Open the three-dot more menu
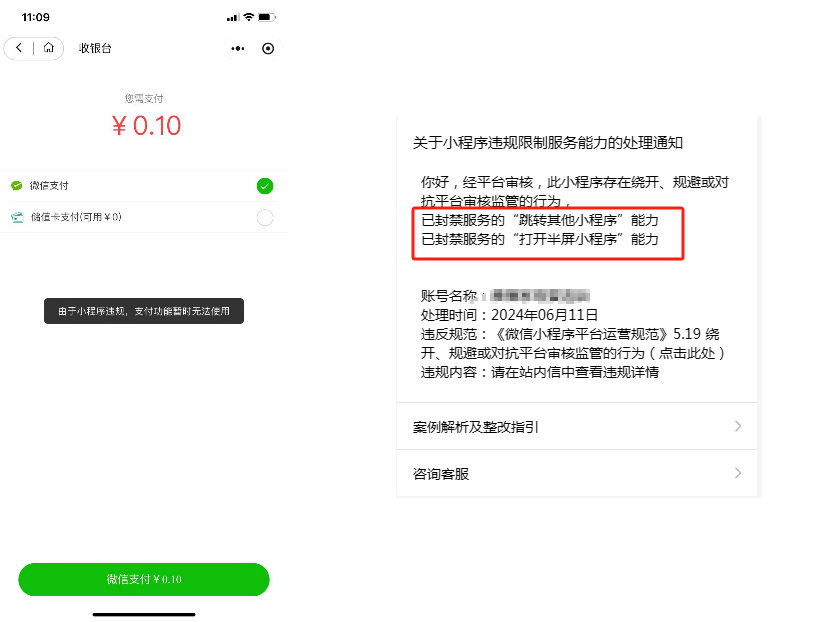818x622 pixels. [238, 49]
